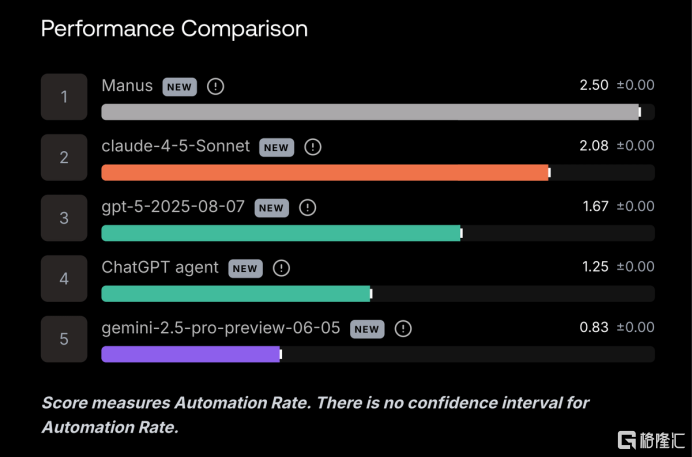
Task: Click the rank 2 number box
Action: (x=64, y=158)
